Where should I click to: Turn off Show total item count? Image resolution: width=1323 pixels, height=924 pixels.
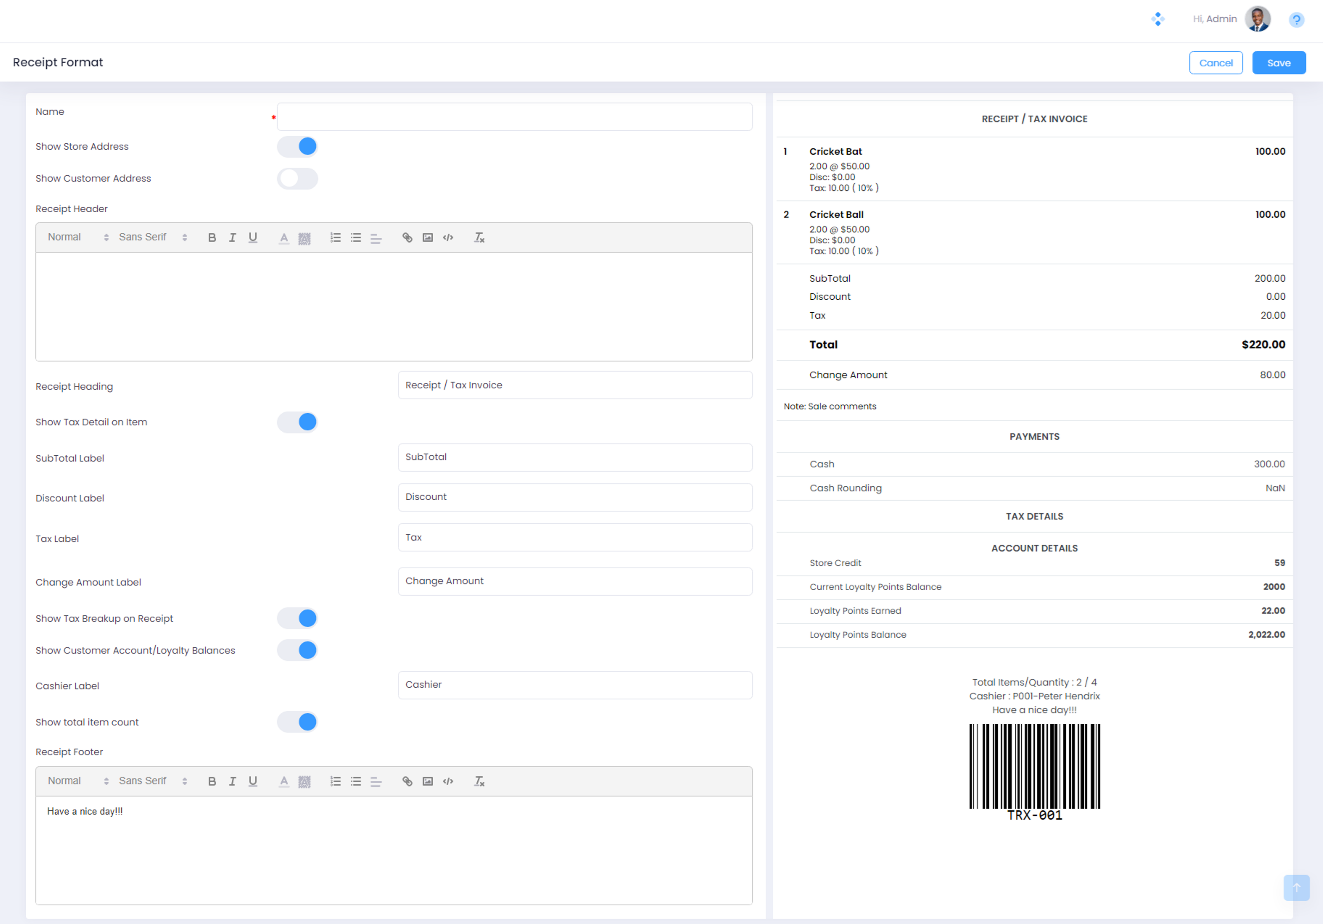point(297,722)
